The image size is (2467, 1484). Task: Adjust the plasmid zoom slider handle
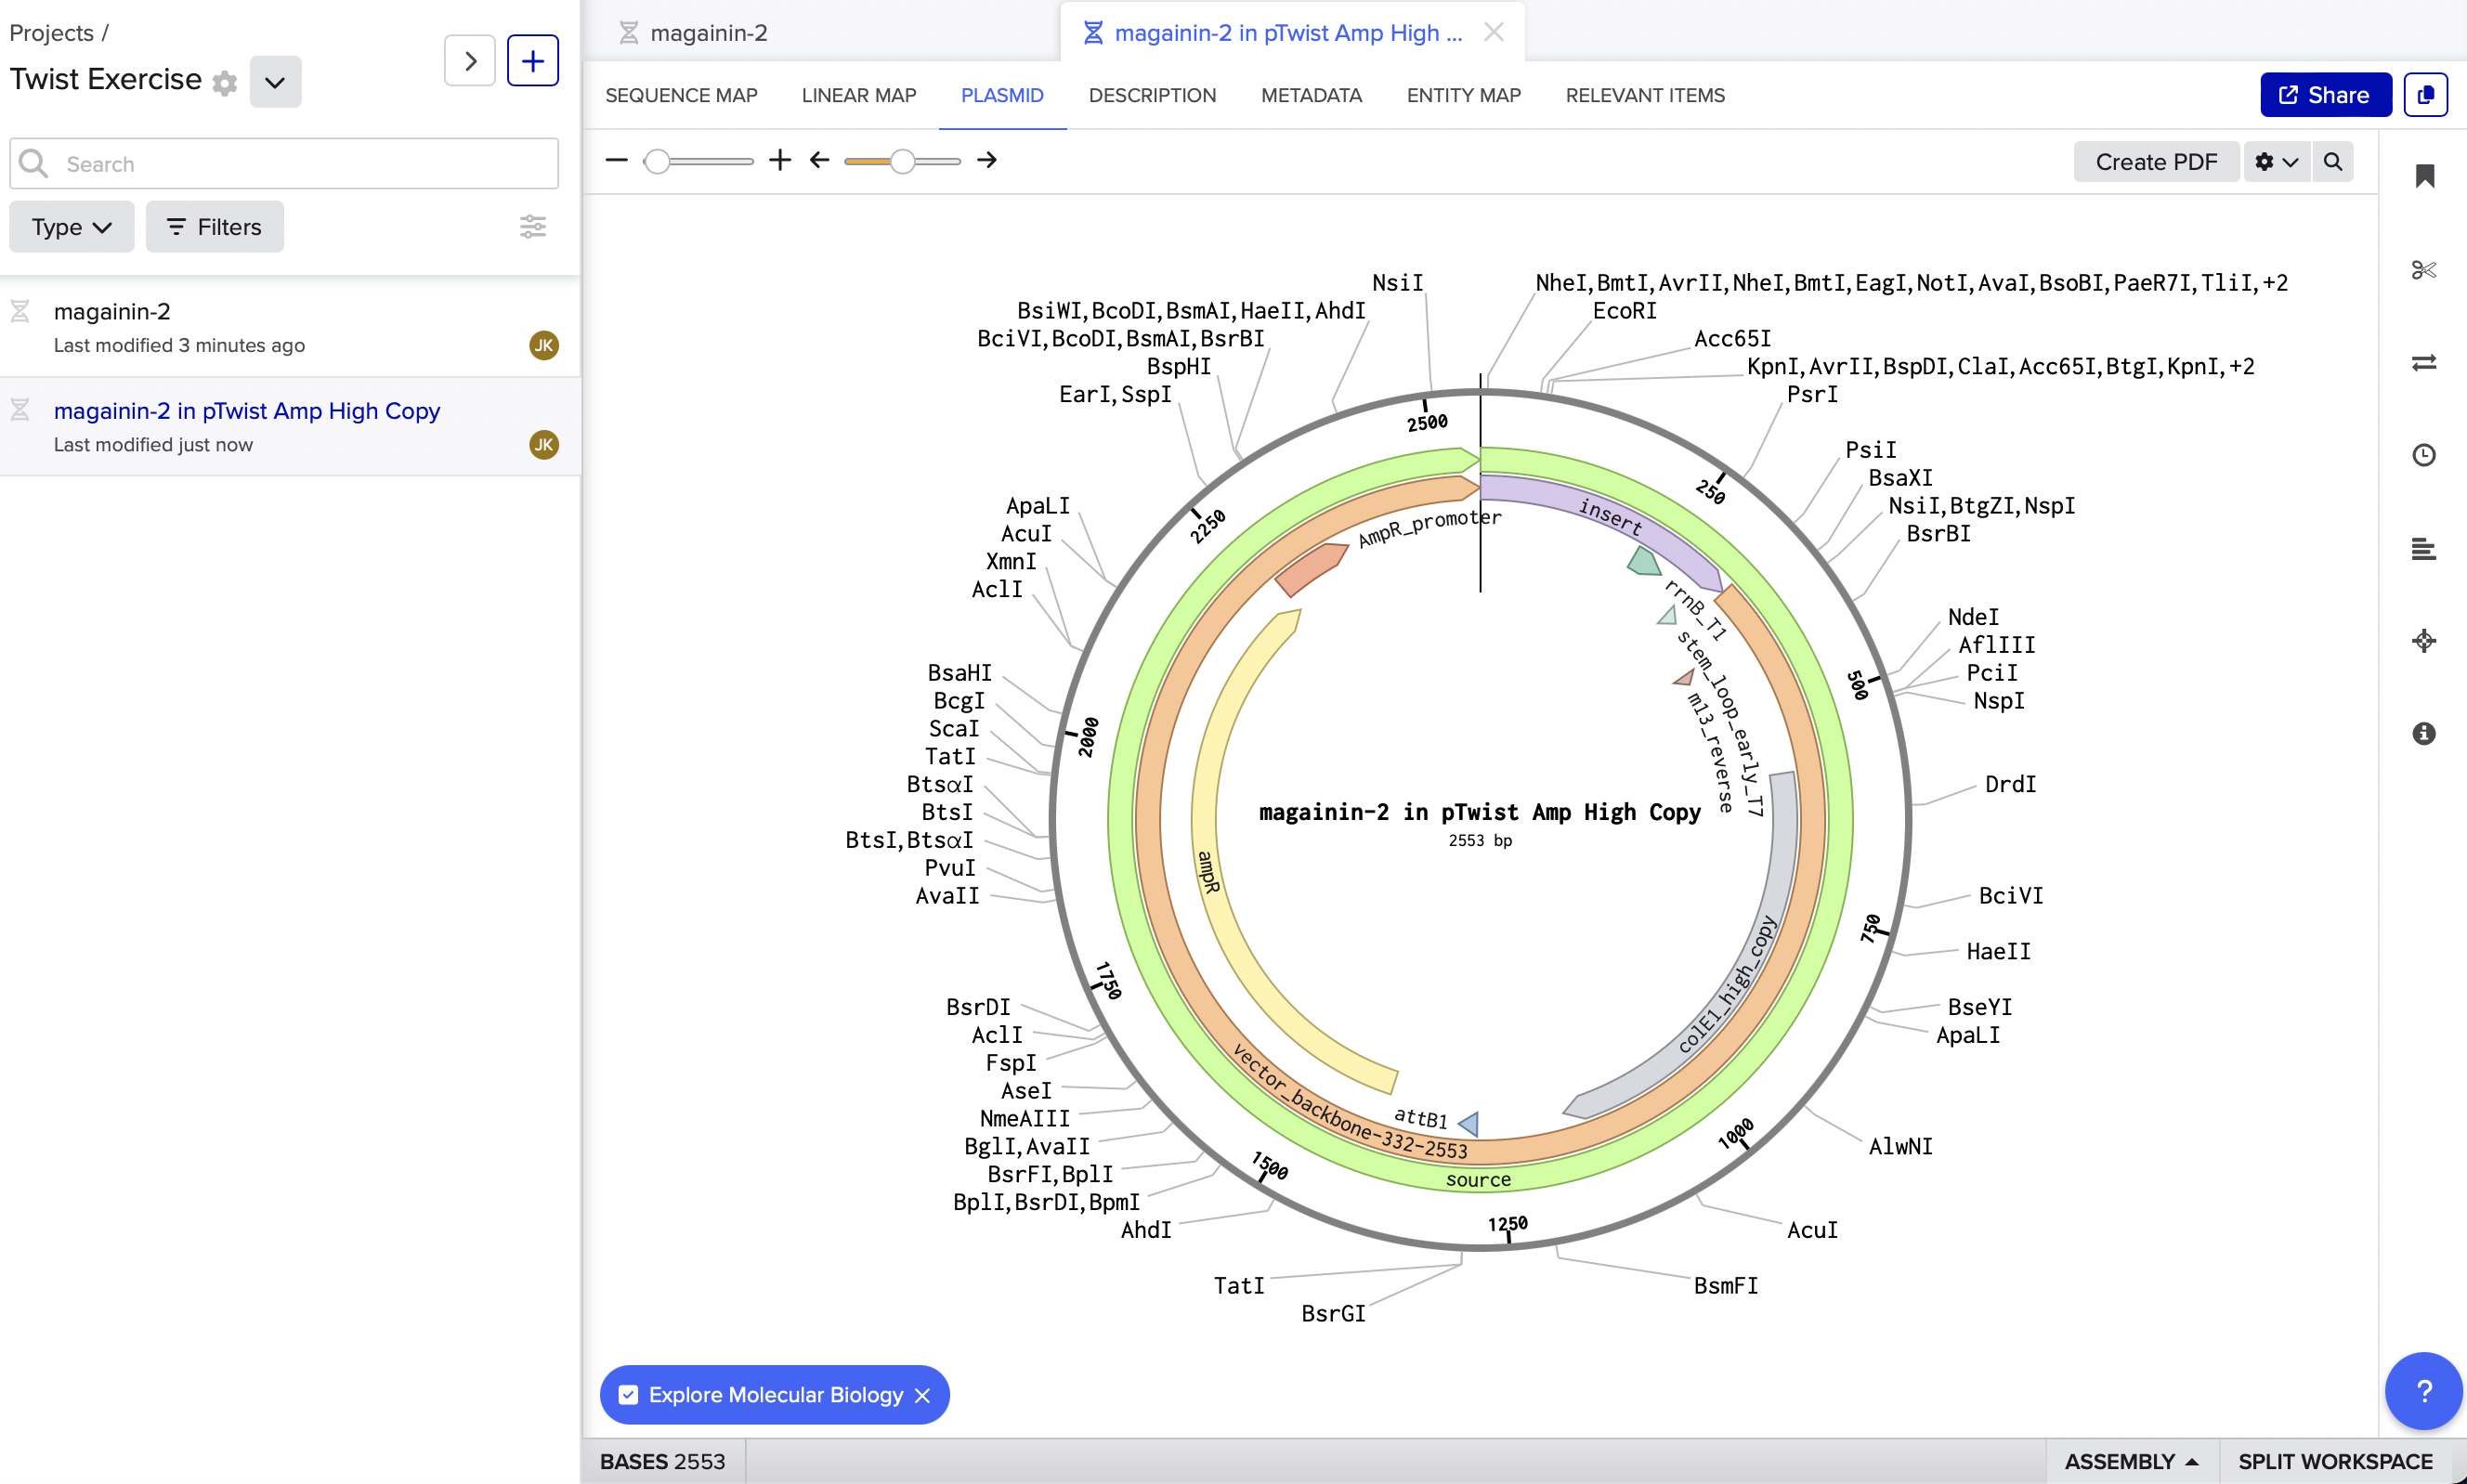click(x=657, y=161)
